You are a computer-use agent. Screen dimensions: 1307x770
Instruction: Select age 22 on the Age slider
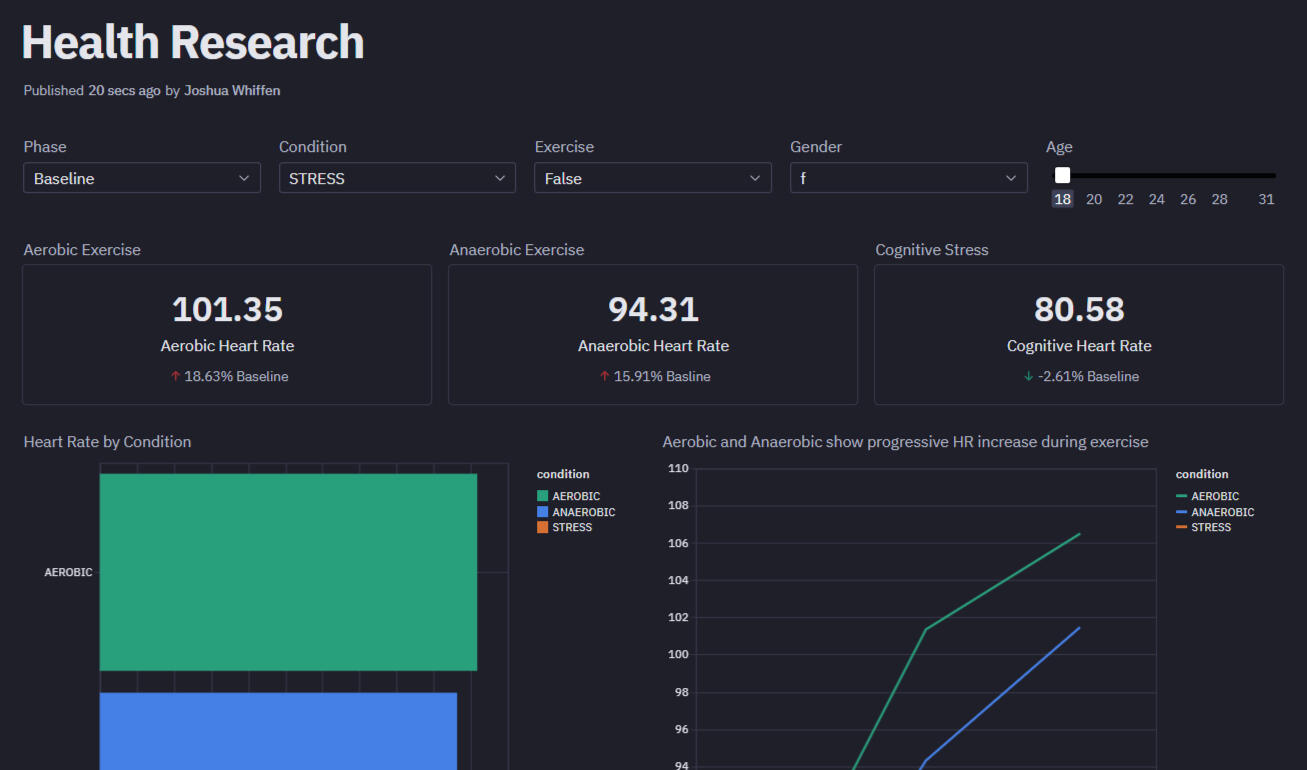[x=1125, y=199]
